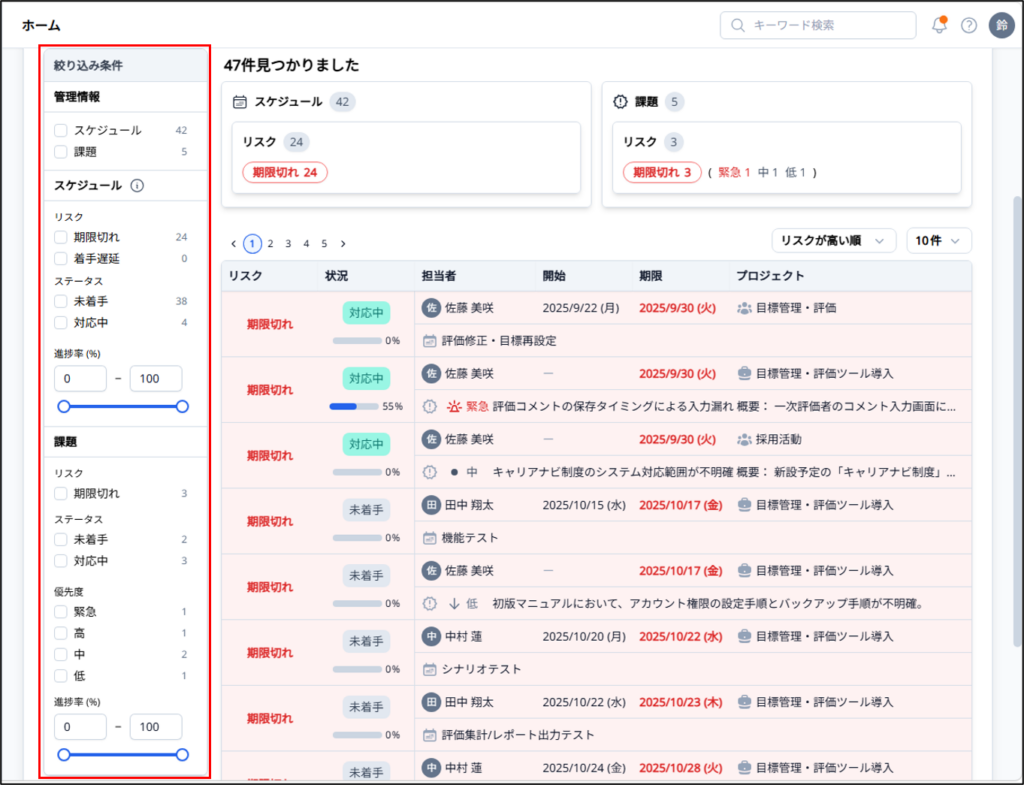Click schedule 進捗率 slider left handle

(63, 407)
